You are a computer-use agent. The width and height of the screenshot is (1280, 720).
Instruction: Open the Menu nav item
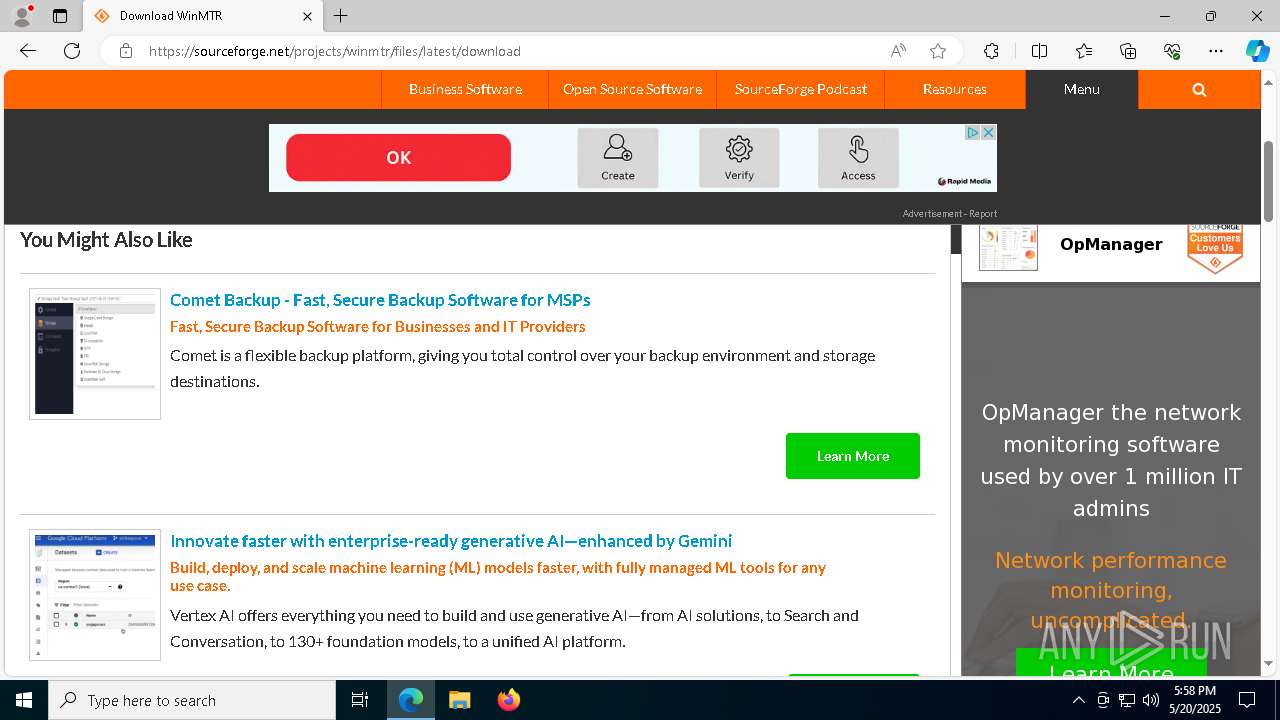1082,89
